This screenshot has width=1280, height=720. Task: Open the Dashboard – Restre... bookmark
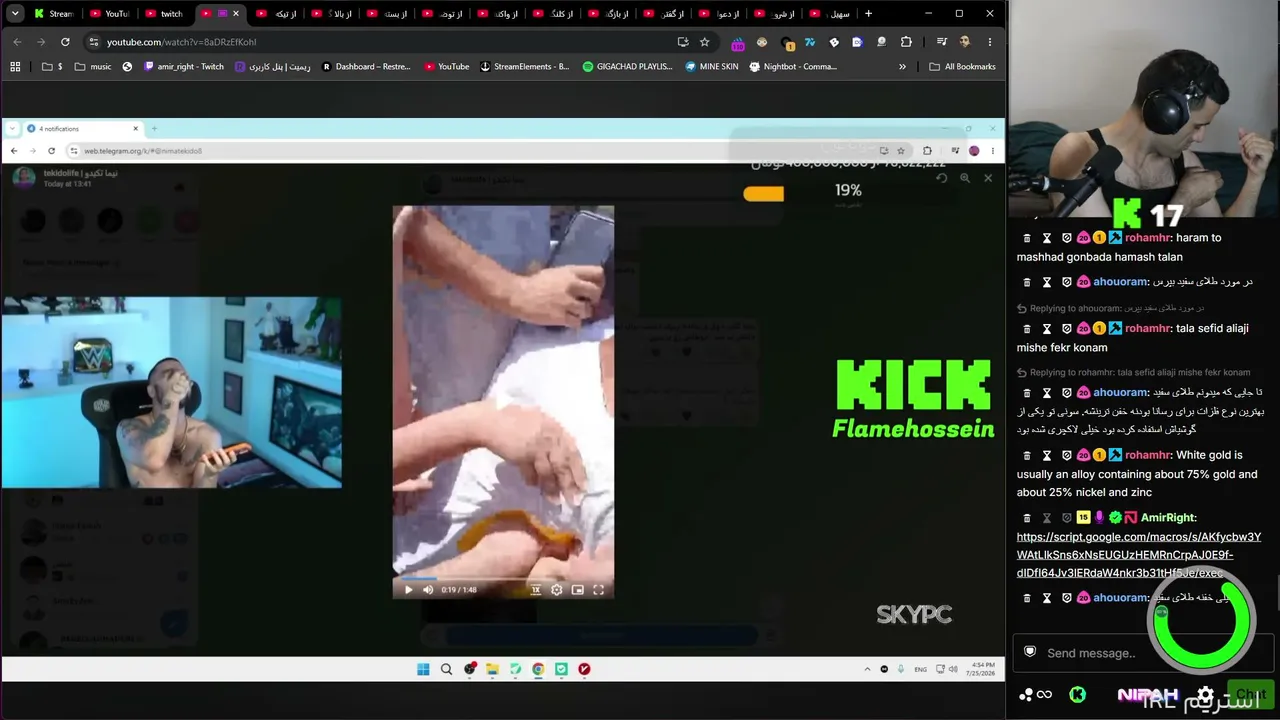click(366, 67)
